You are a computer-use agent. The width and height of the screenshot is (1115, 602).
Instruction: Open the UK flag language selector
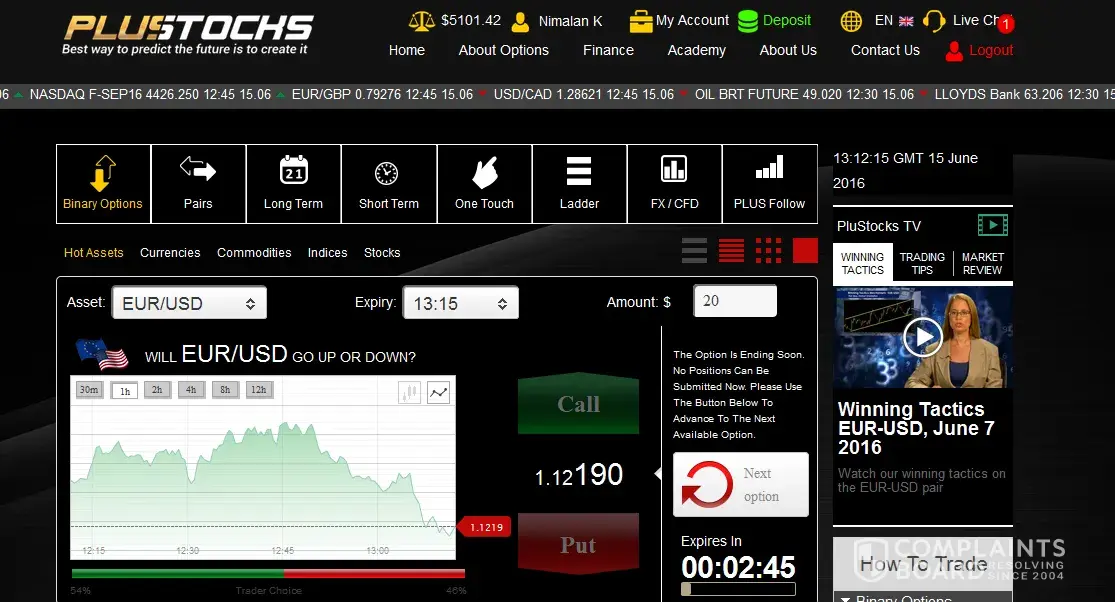(906, 21)
